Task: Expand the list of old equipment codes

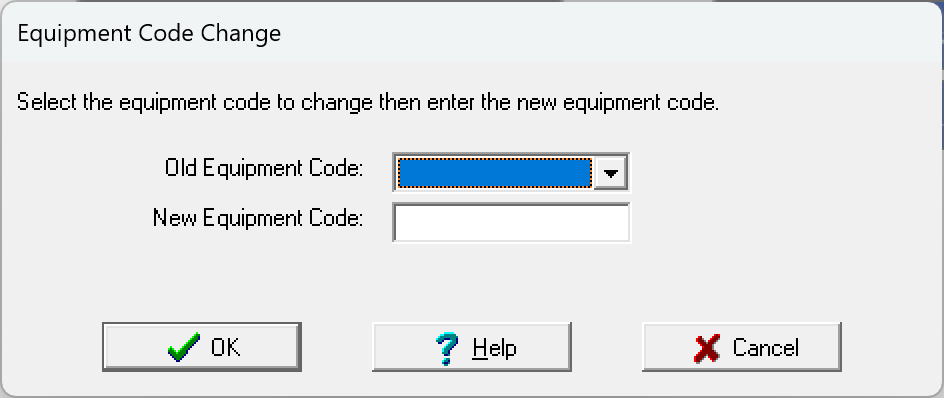Action: pos(610,173)
